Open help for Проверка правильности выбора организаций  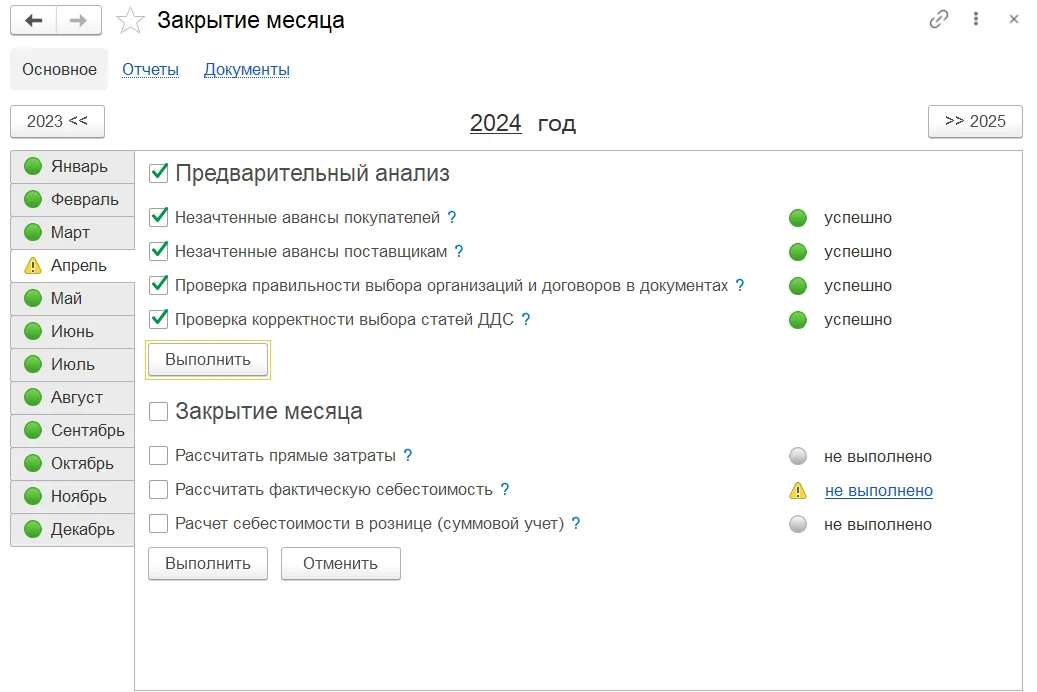click(740, 286)
